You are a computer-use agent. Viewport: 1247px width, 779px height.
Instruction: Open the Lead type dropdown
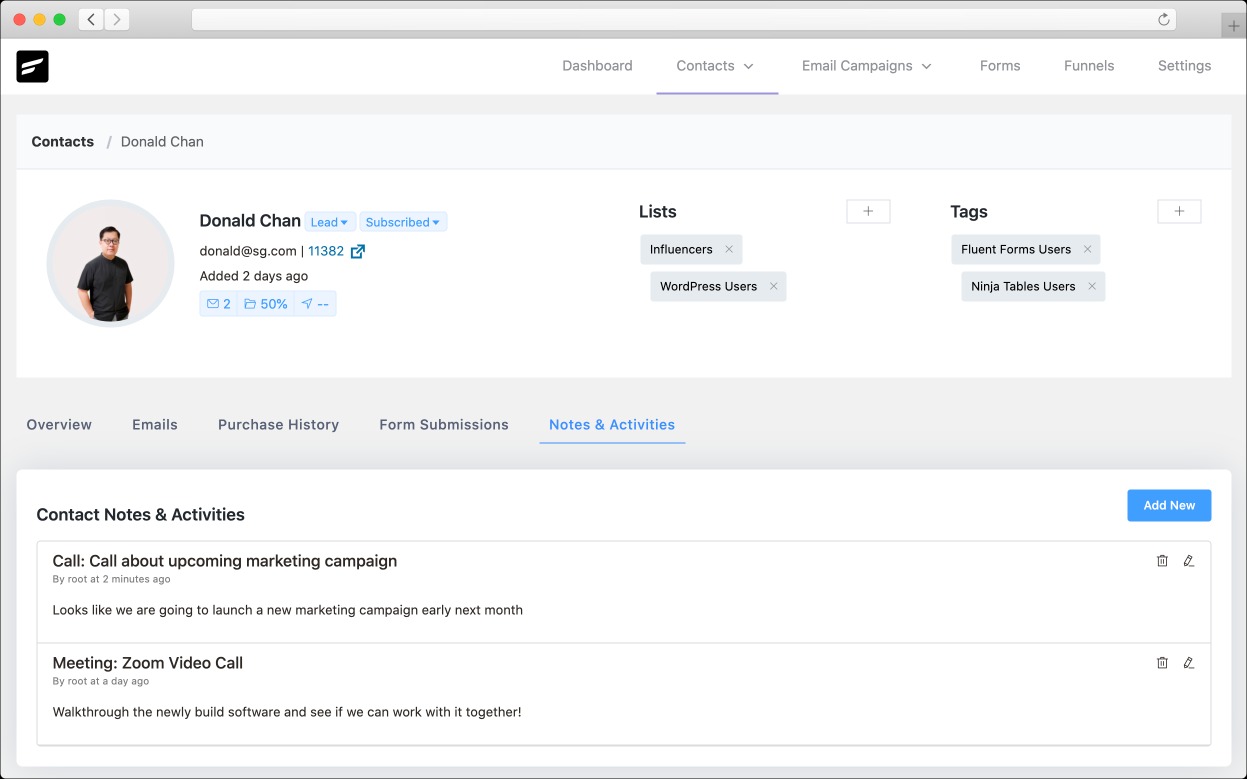click(330, 222)
